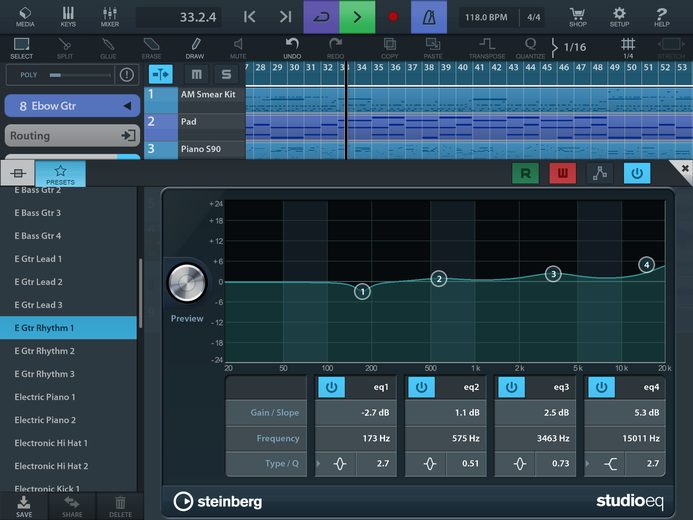Enable Read automation (R)
The height and width of the screenshot is (520, 693).
click(525, 173)
